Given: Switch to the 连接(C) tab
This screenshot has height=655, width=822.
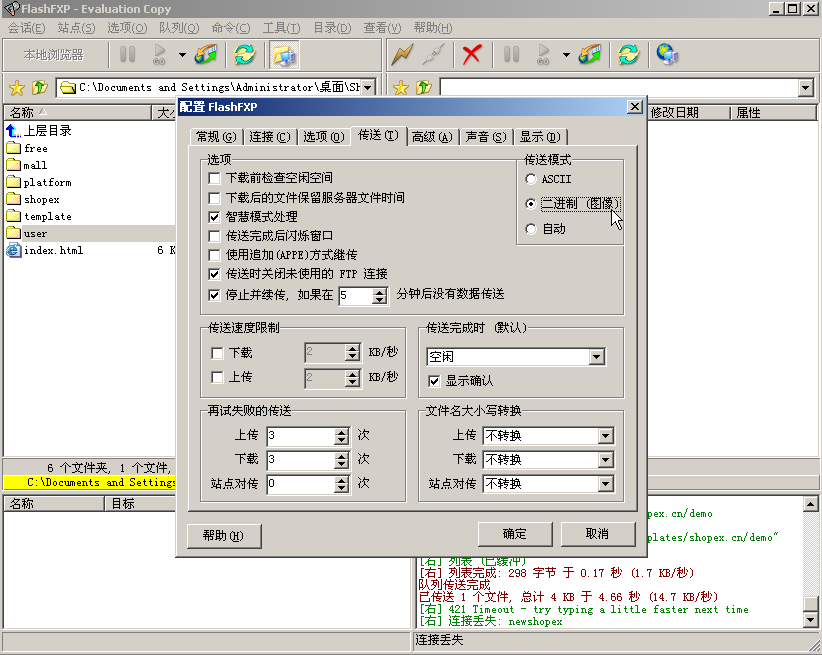Looking at the screenshot, I should [x=269, y=137].
